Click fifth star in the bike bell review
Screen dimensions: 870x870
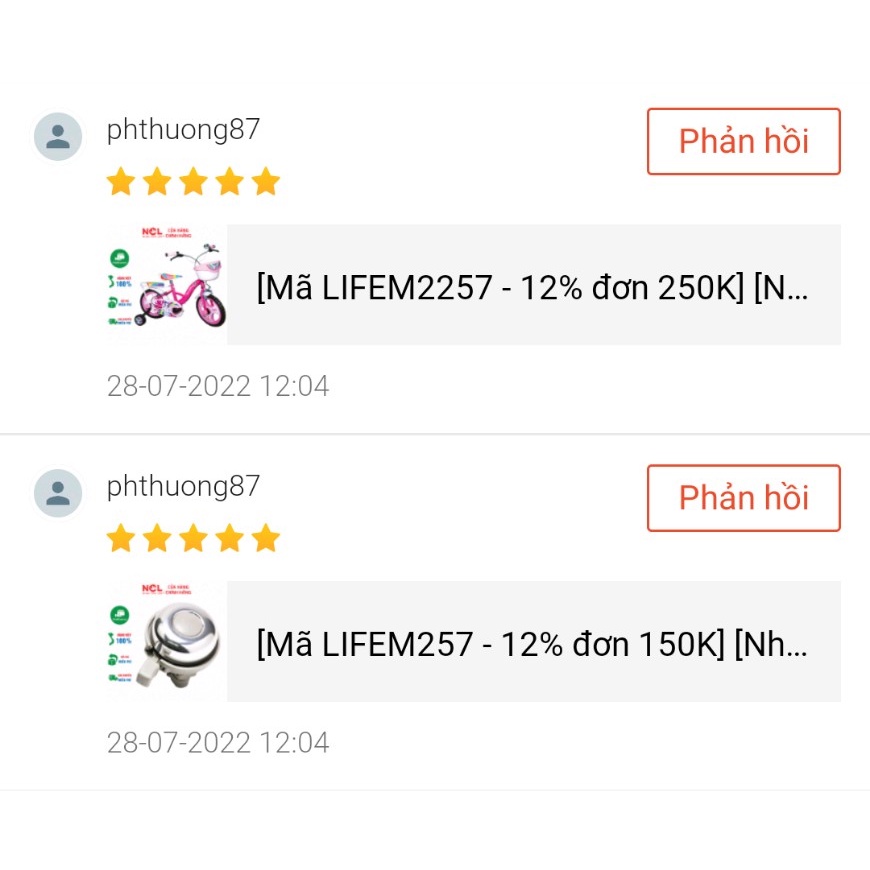tap(265, 539)
